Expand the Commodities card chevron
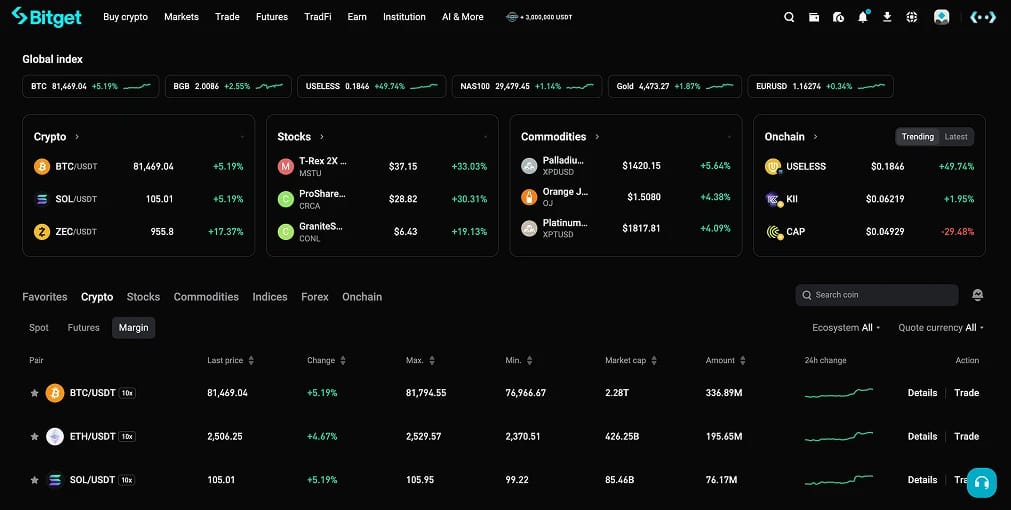1011x510 pixels. coord(597,137)
